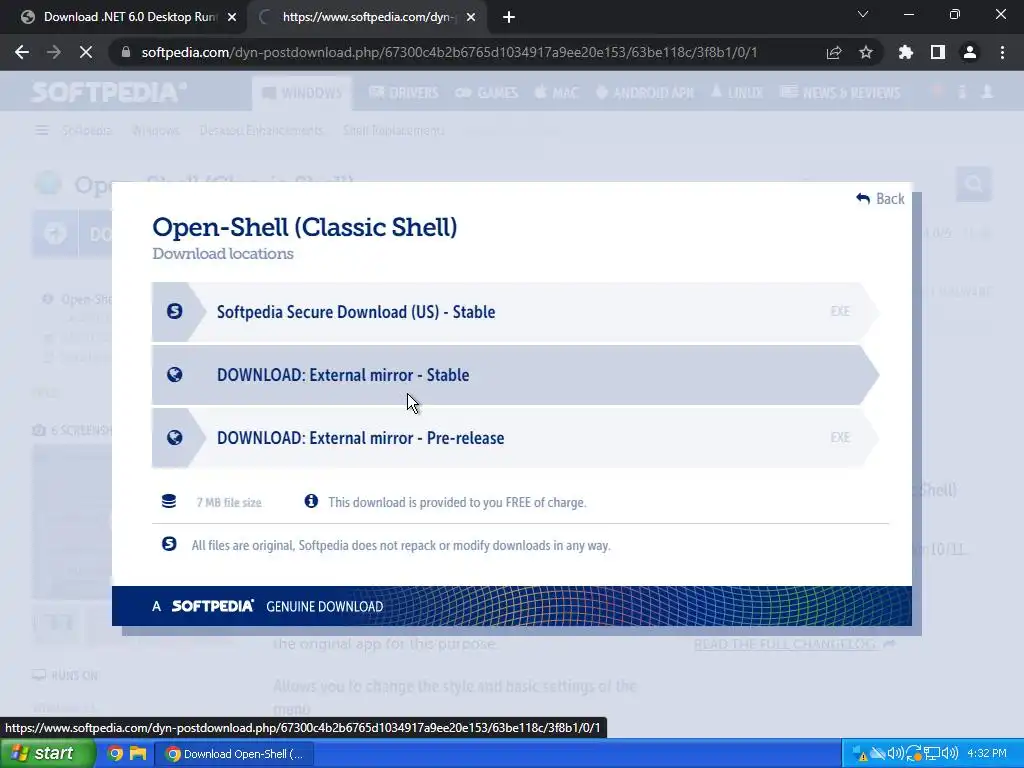Click the Softpedia logo in header
This screenshot has height=768, width=1024.
coord(108,92)
